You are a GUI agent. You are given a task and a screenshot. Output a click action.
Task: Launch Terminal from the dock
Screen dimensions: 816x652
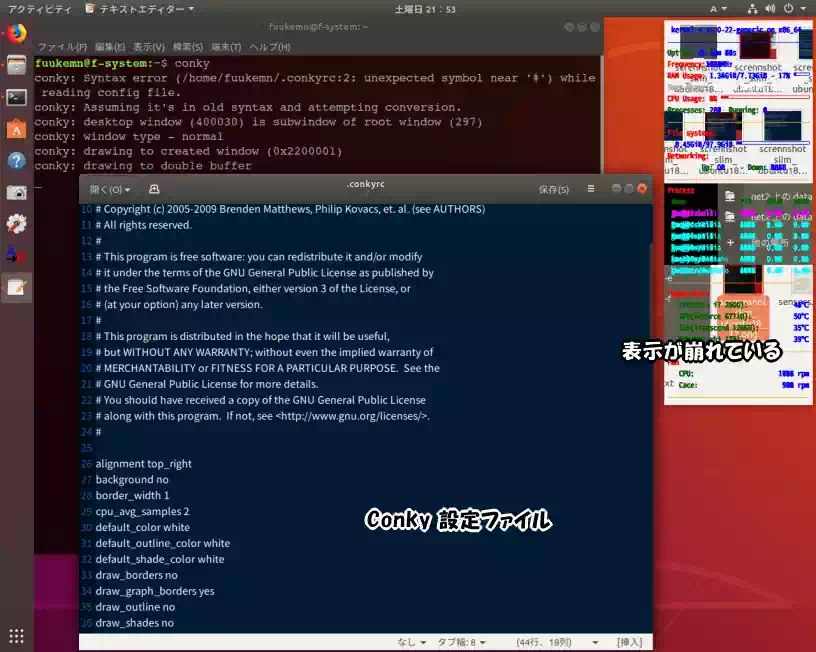[x=17, y=97]
